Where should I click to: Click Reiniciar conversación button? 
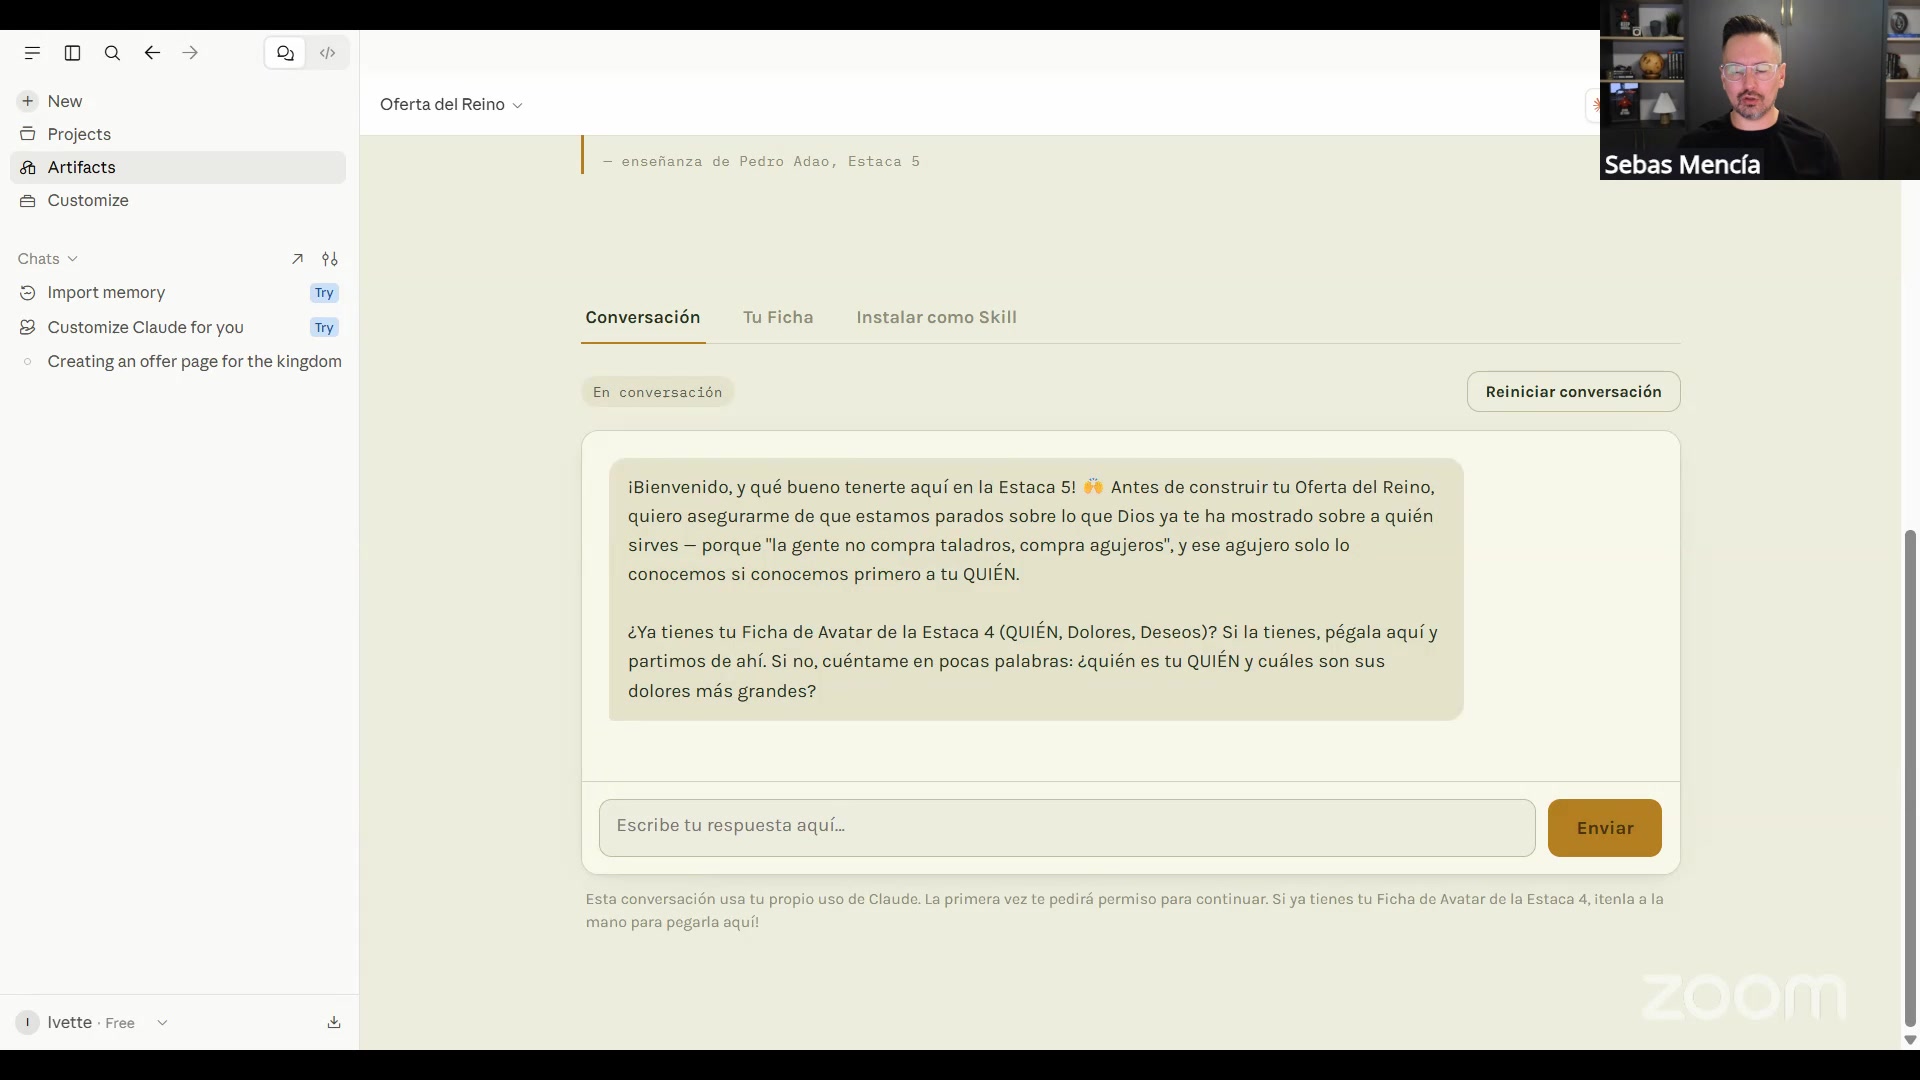point(1574,392)
